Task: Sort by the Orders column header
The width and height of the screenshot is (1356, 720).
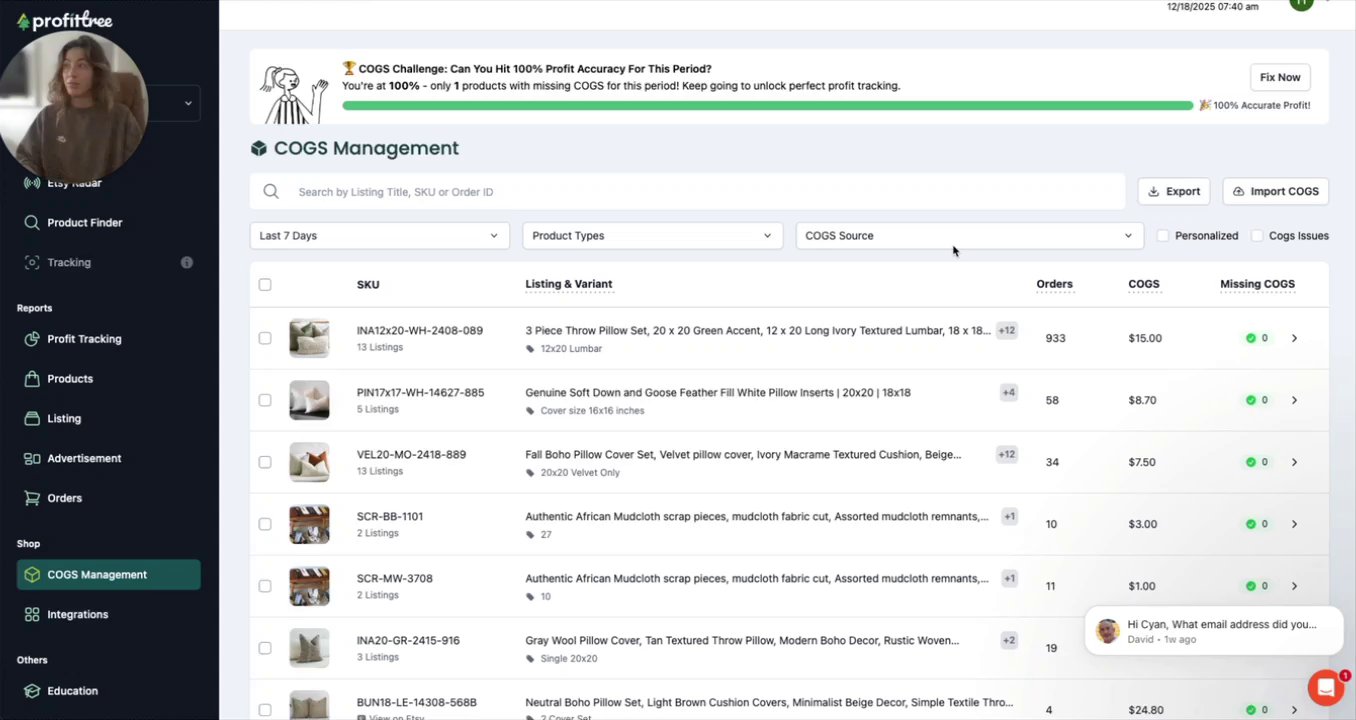Action: click(x=1054, y=284)
